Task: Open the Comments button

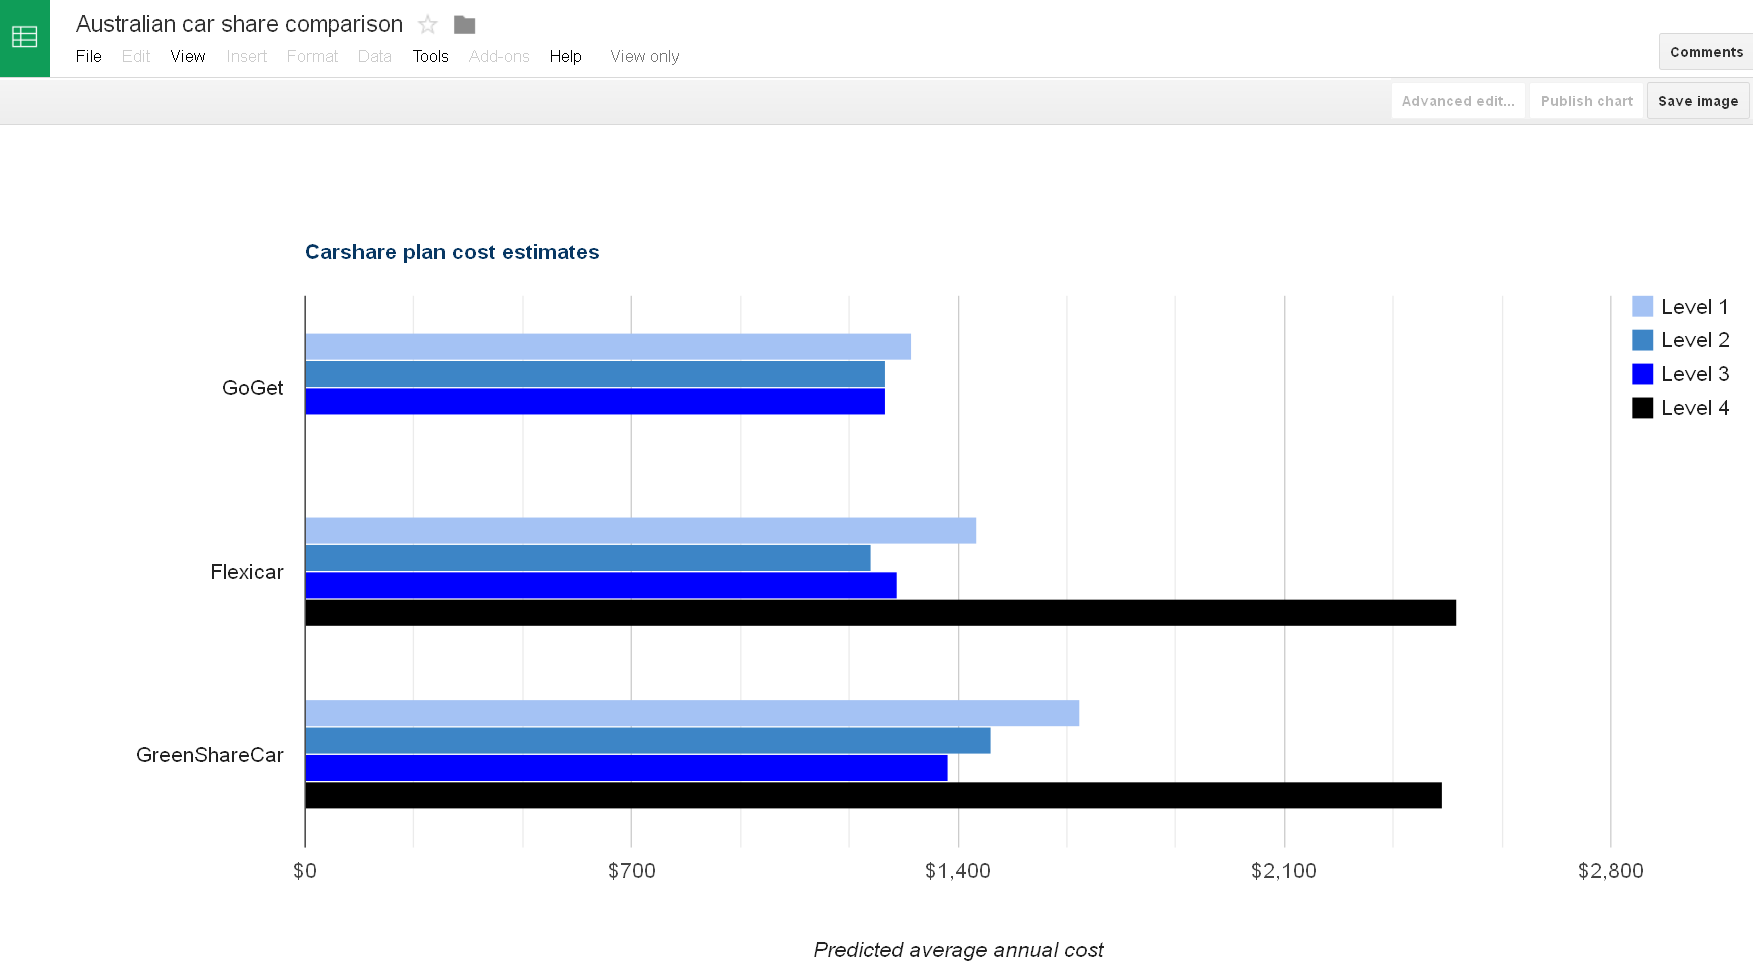Action: click(1706, 52)
